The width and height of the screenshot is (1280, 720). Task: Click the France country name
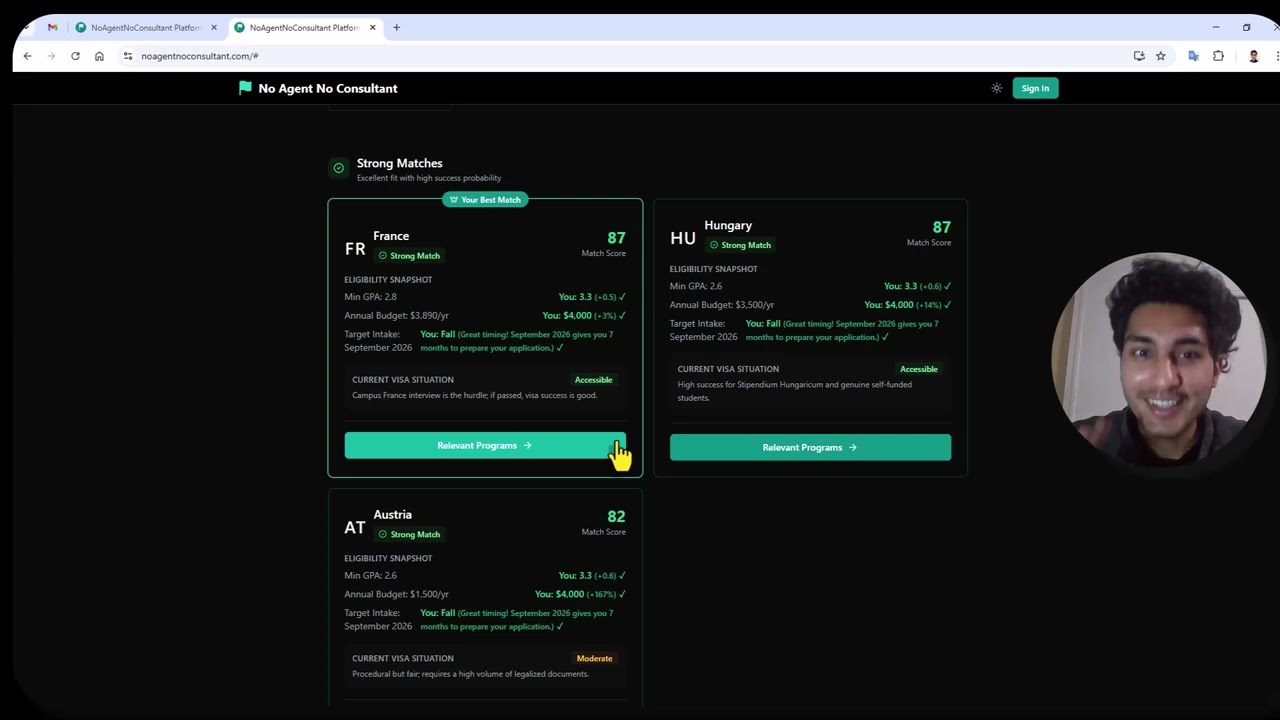(391, 236)
